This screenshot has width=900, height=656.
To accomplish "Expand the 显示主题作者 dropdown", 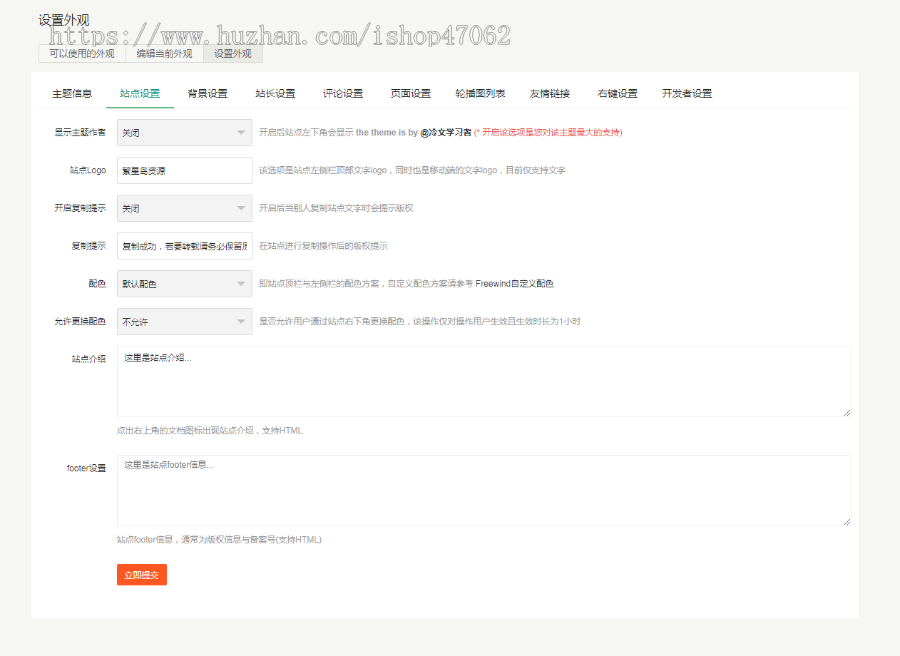I will [185, 133].
